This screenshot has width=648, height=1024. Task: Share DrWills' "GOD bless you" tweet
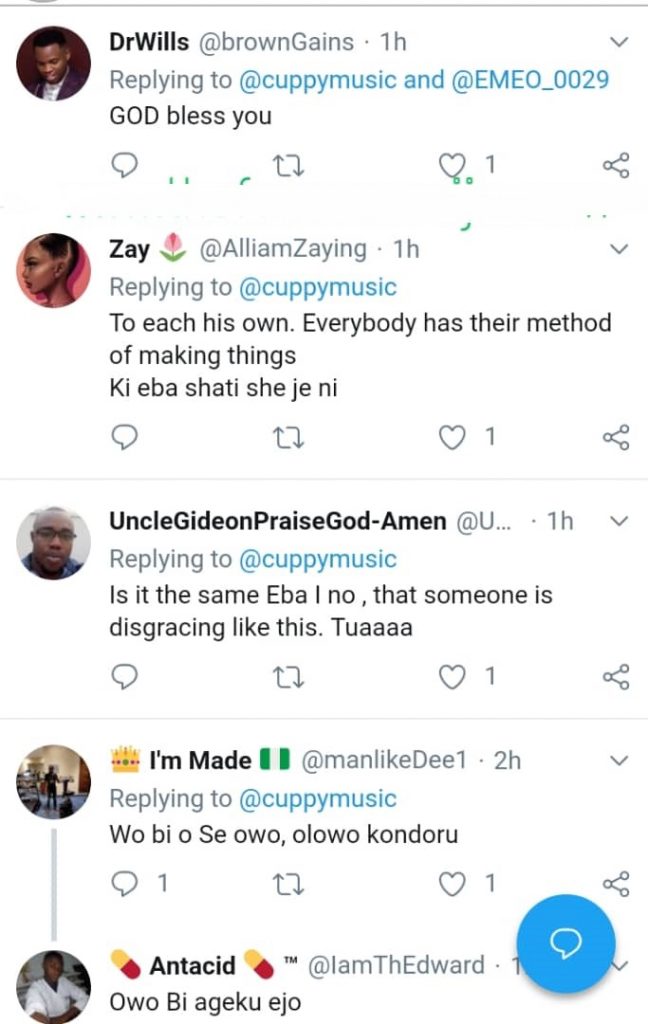pos(617,165)
